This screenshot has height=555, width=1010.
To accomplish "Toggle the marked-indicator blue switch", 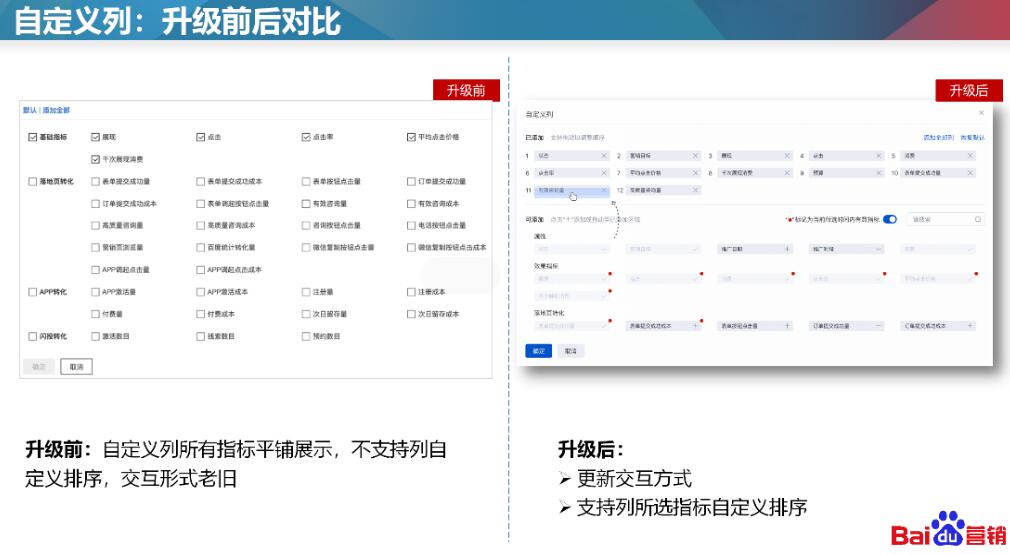I will click(x=889, y=219).
